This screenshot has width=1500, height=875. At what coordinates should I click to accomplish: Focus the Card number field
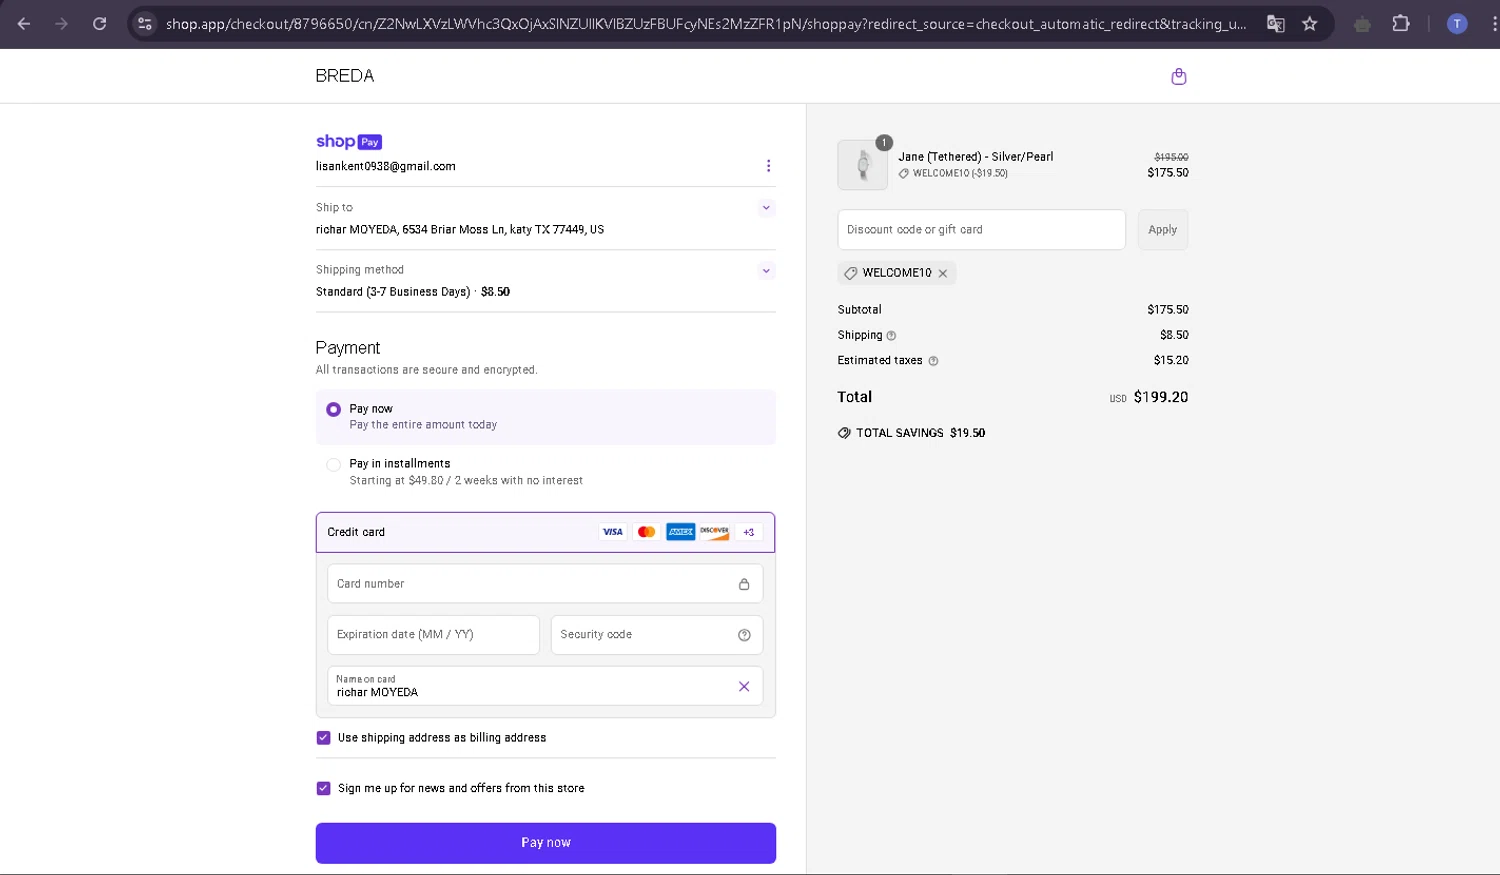pos(545,584)
